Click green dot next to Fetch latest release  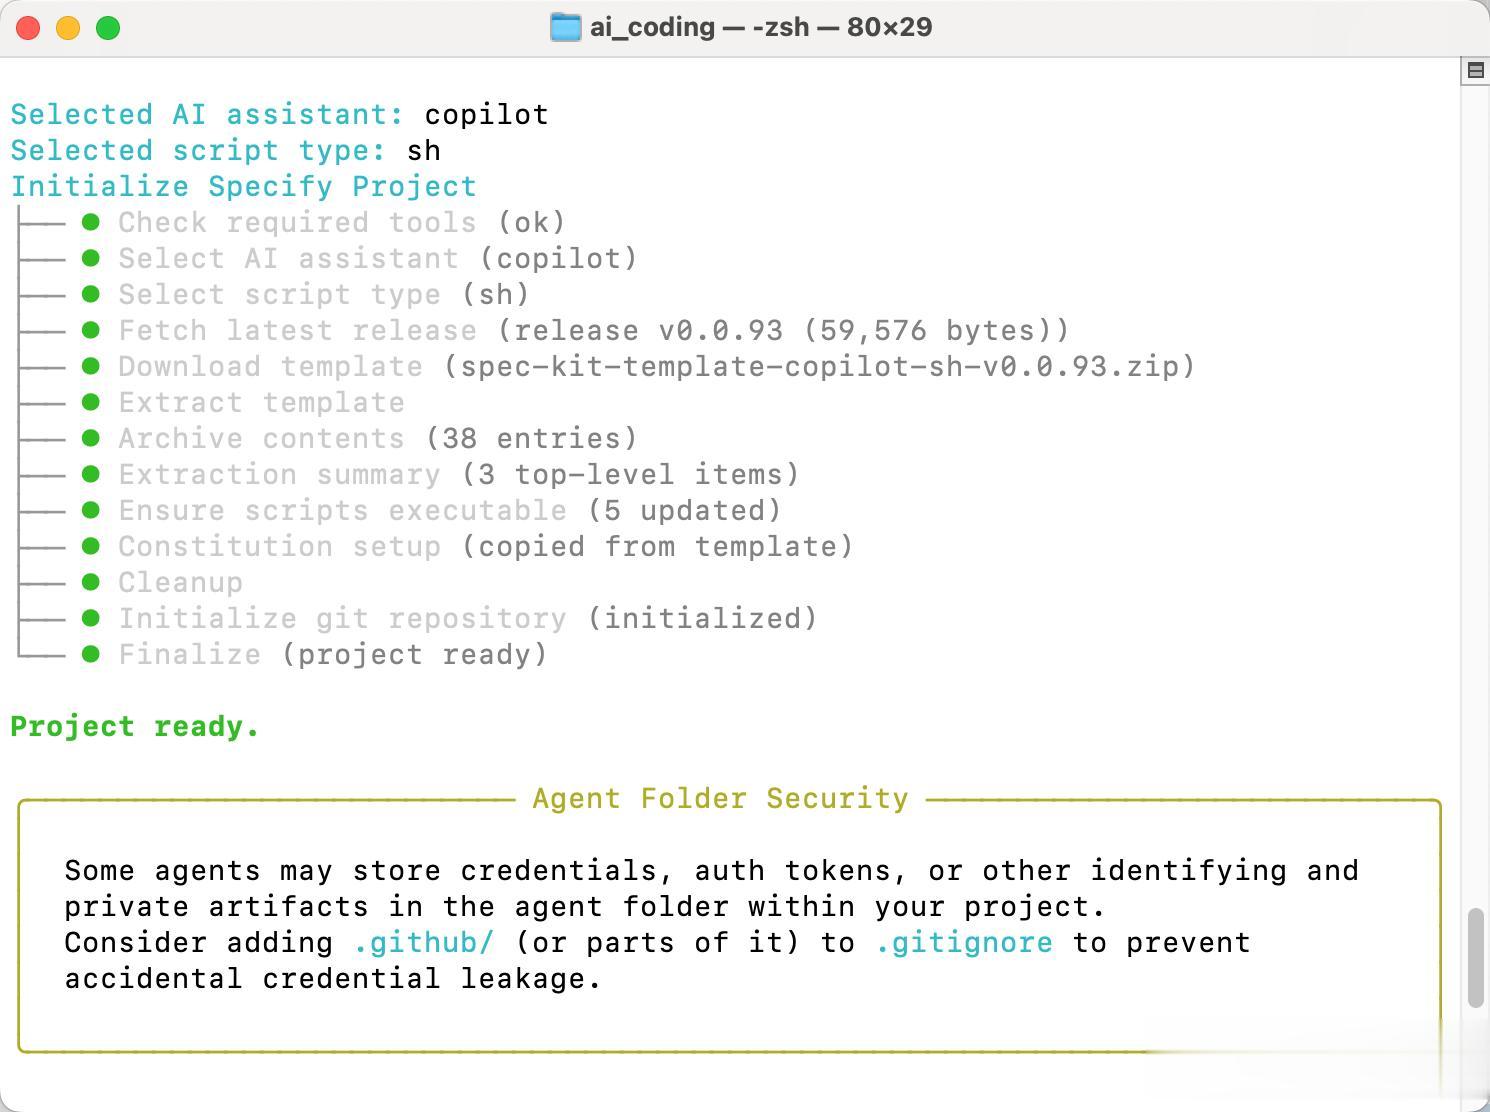(x=91, y=330)
